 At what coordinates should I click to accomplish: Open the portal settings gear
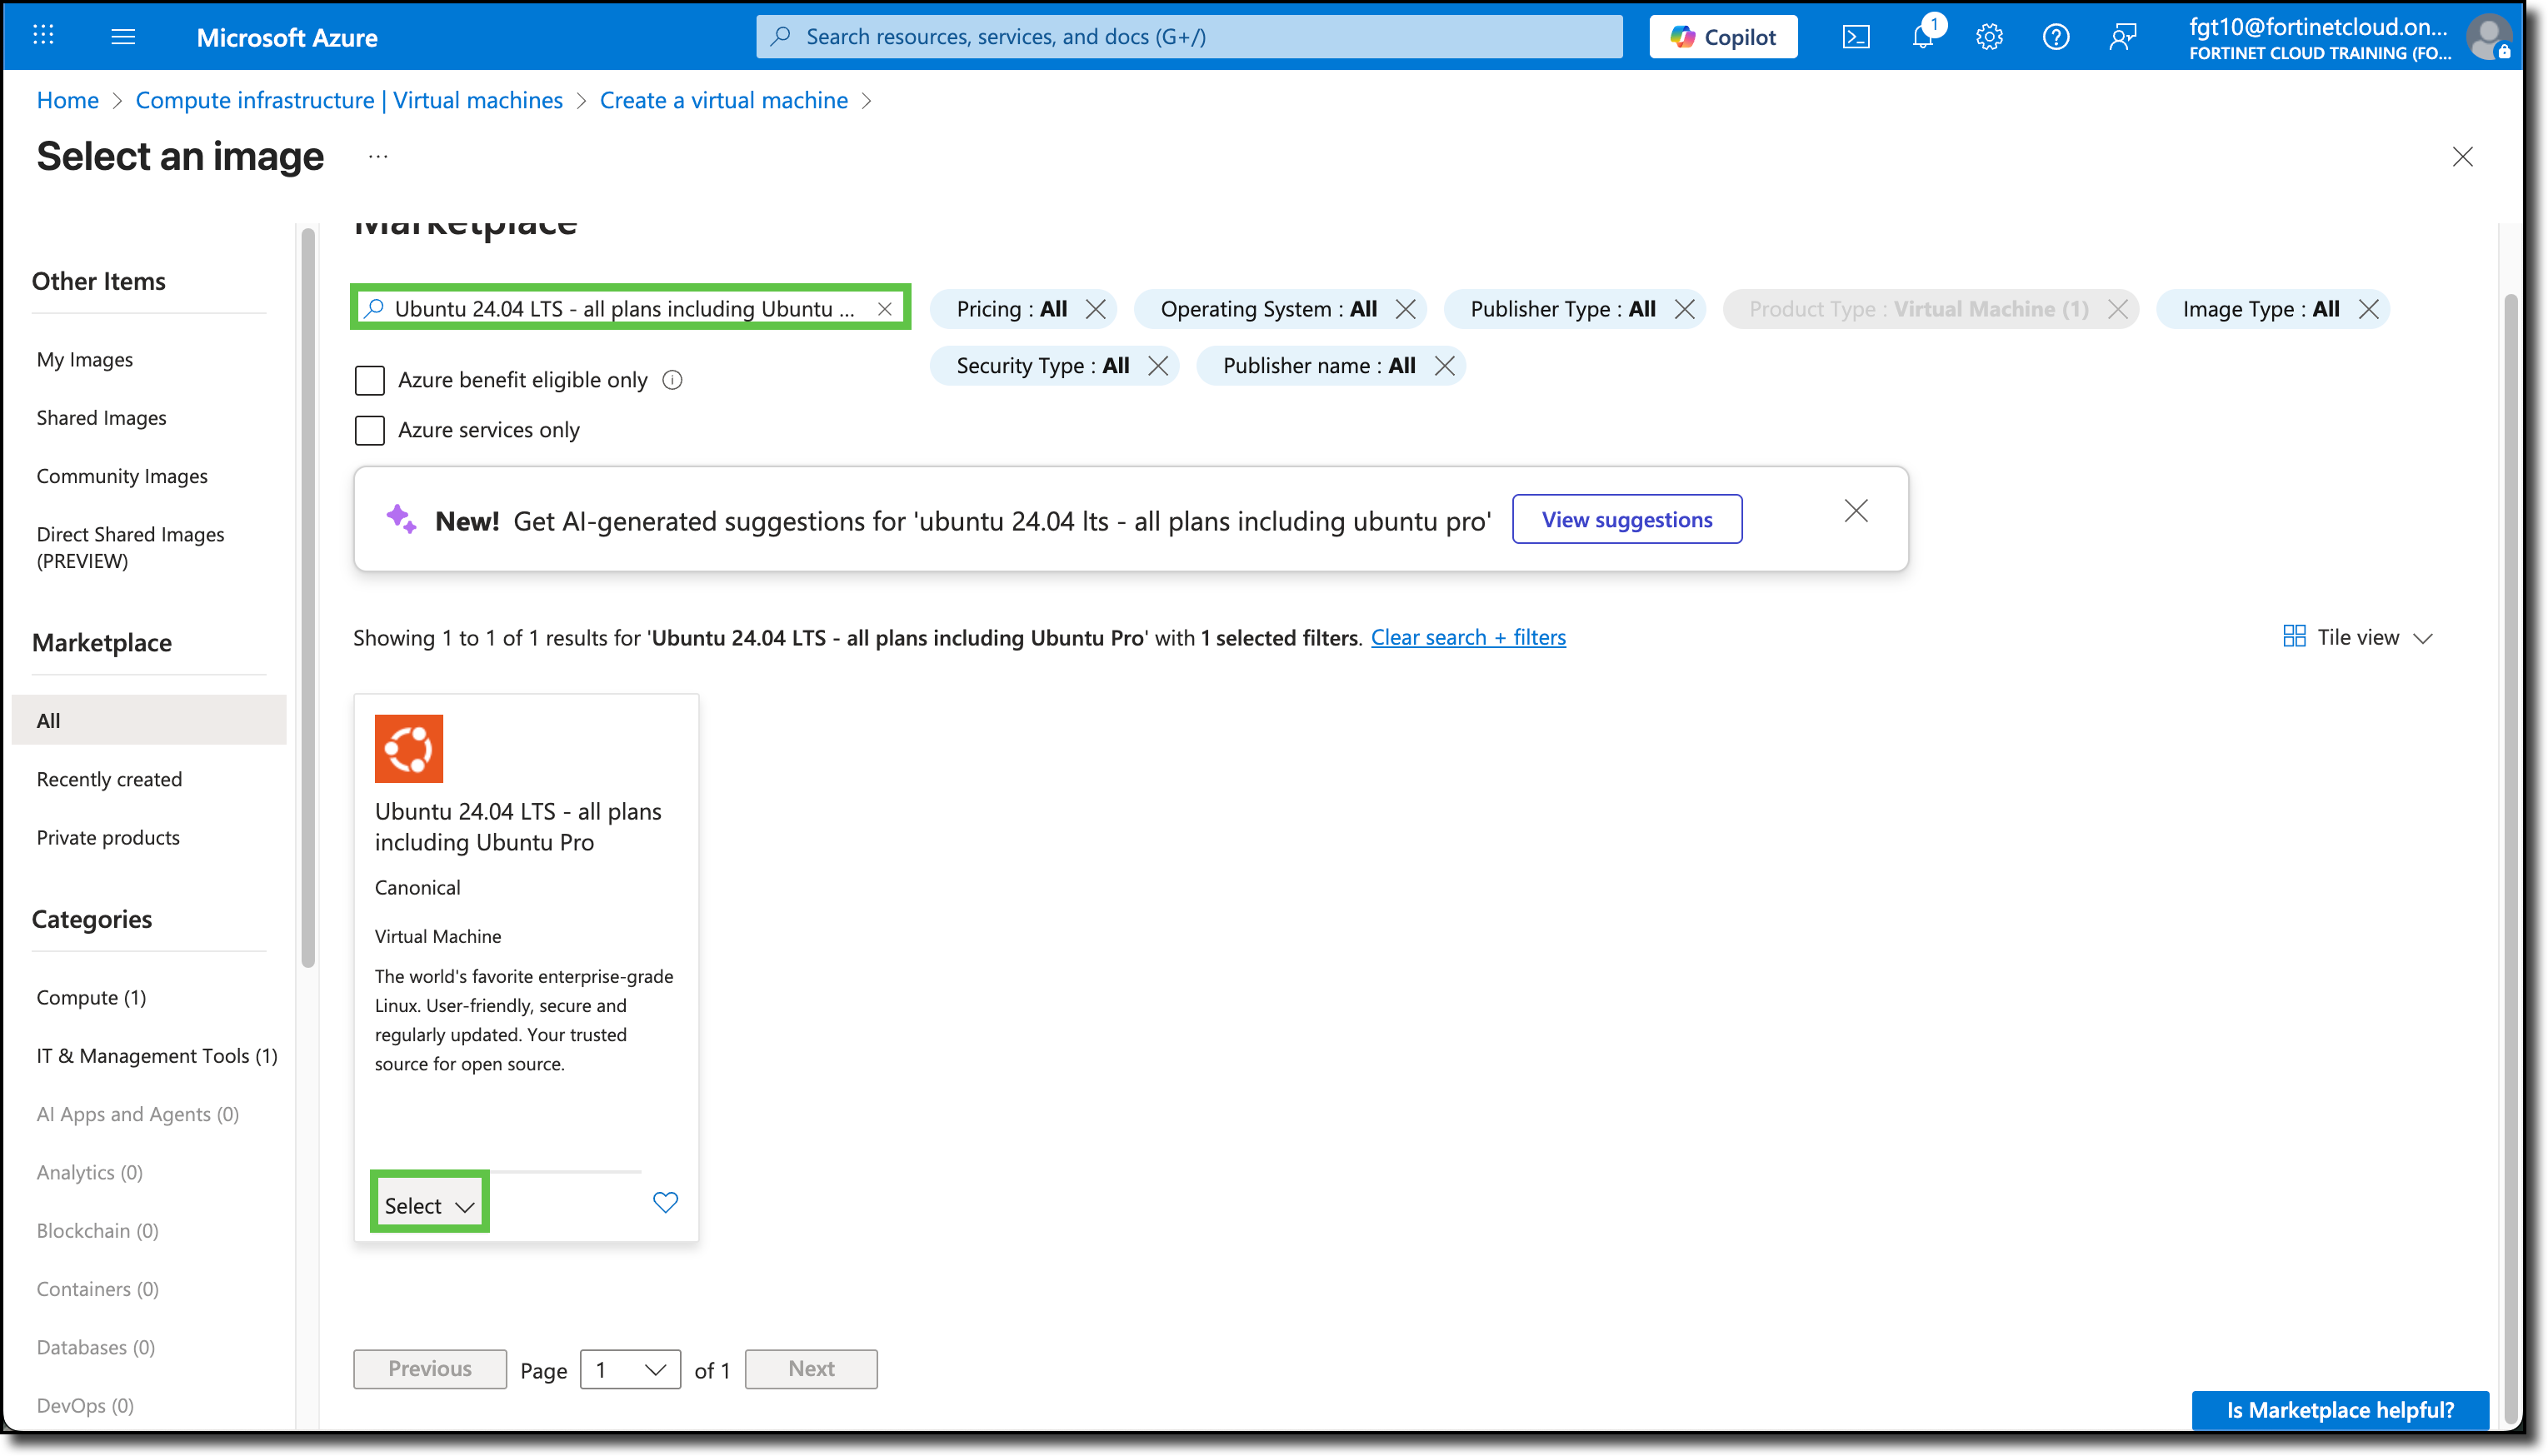(x=1989, y=36)
